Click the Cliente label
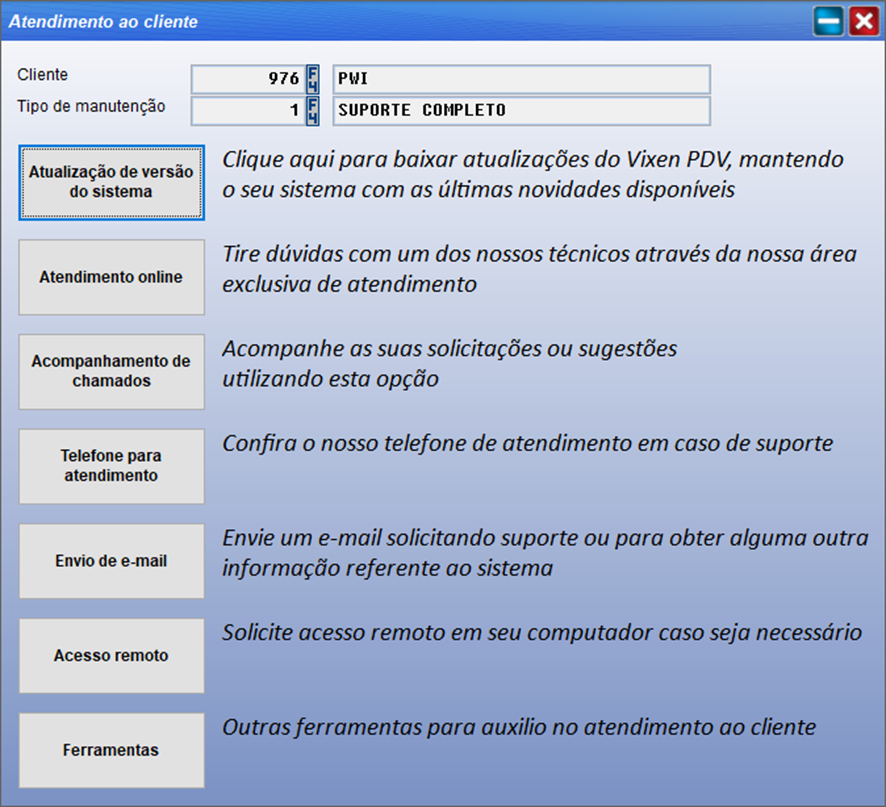The height and width of the screenshot is (807, 886). tap(43, 75)
